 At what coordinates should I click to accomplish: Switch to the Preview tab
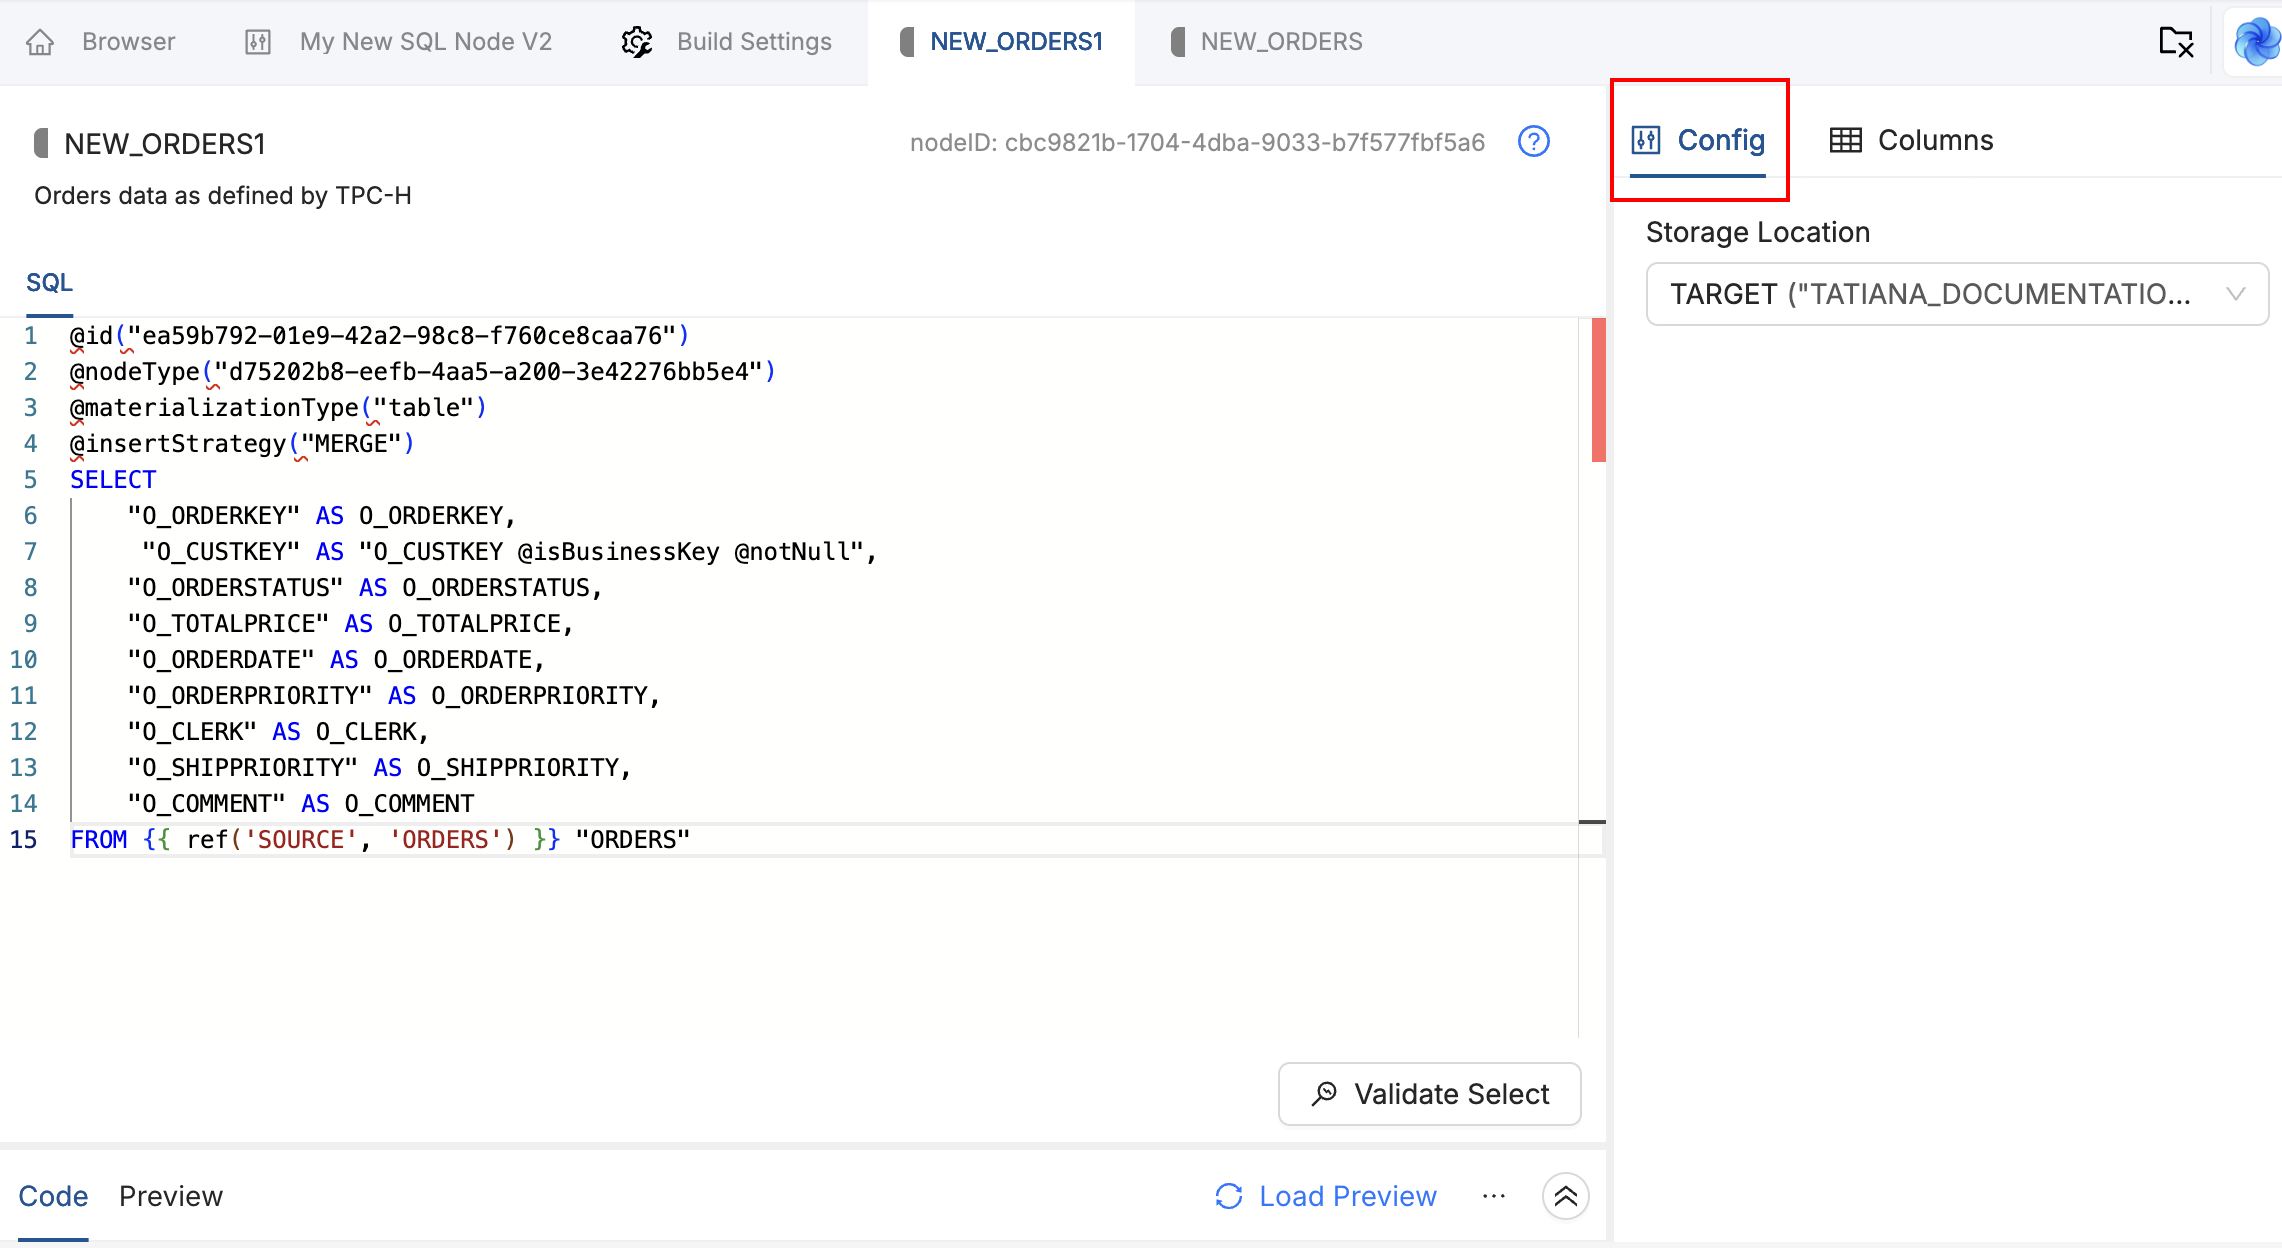[171, 1196]
